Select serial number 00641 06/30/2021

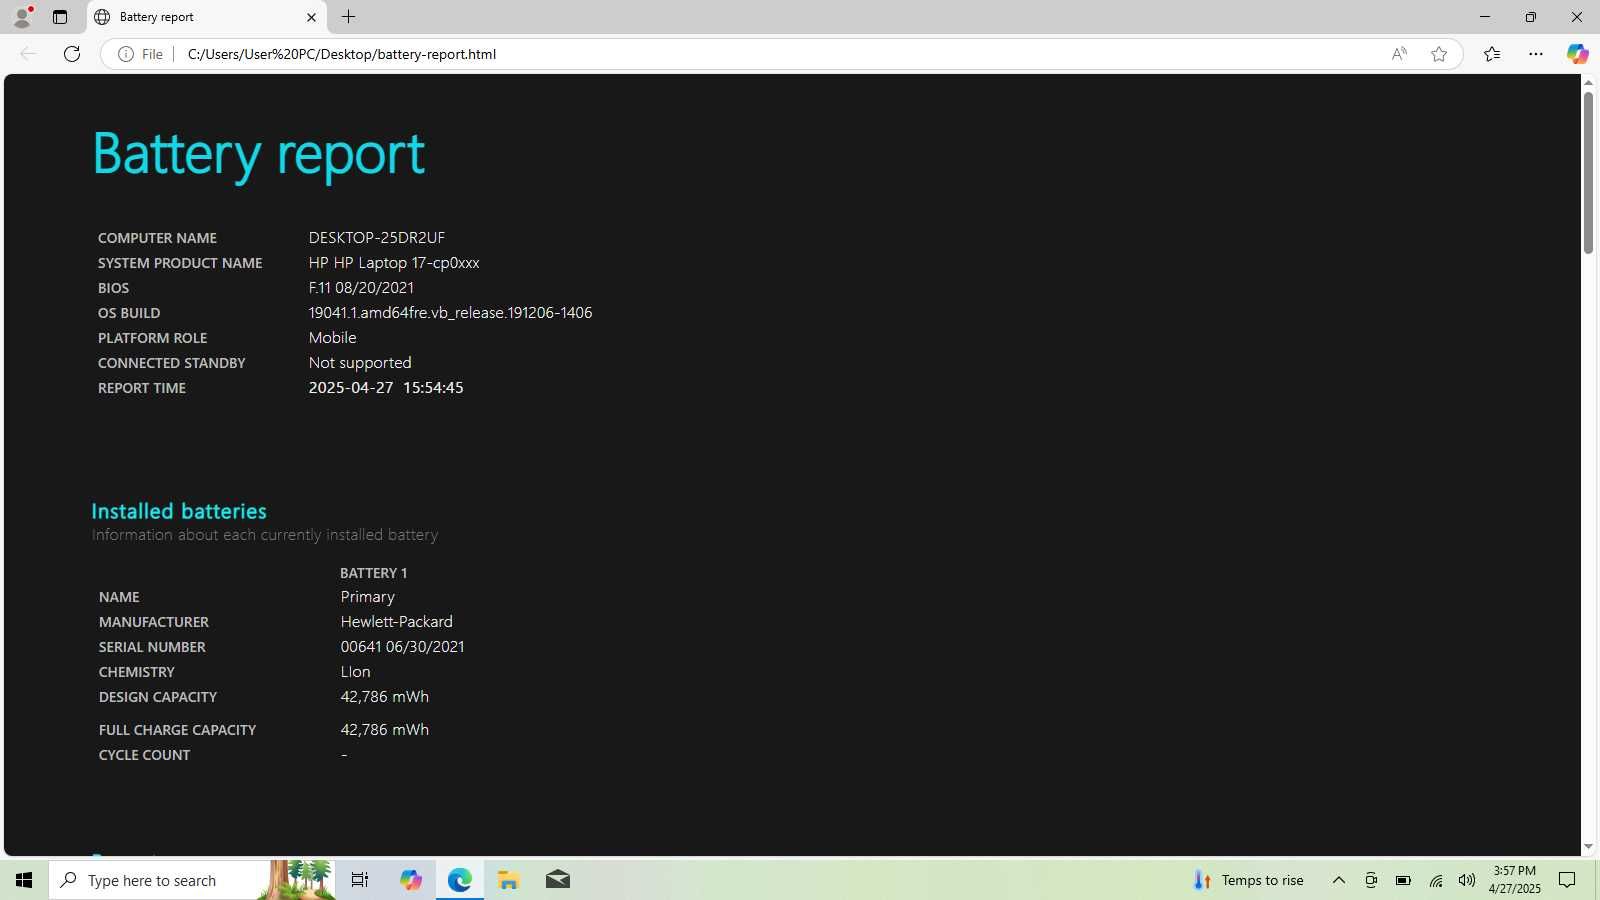tap(402, 647)
